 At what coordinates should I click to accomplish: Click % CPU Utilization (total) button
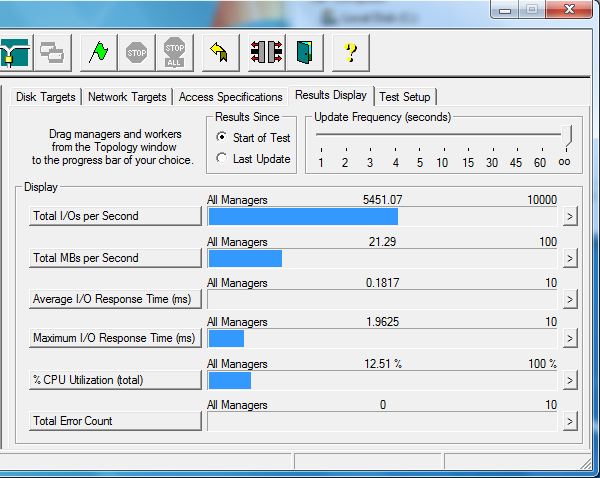pos(115,380)
